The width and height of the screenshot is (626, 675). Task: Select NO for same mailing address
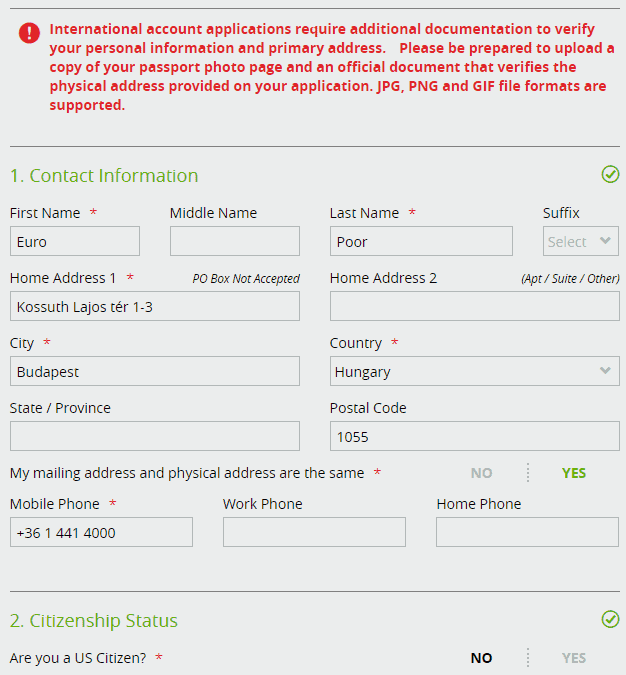click(481, 473)
